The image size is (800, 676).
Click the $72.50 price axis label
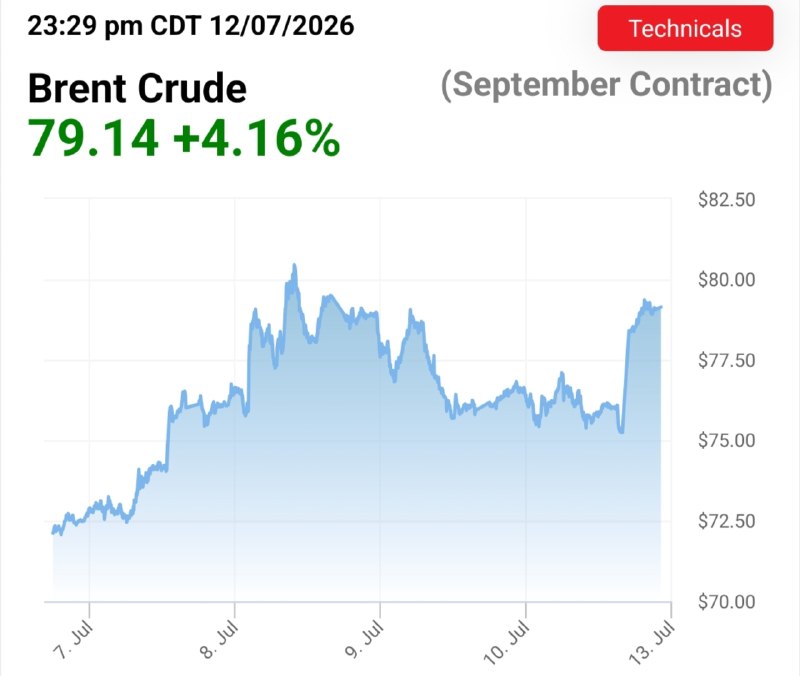pyautogui.click(x=727, y=521)
